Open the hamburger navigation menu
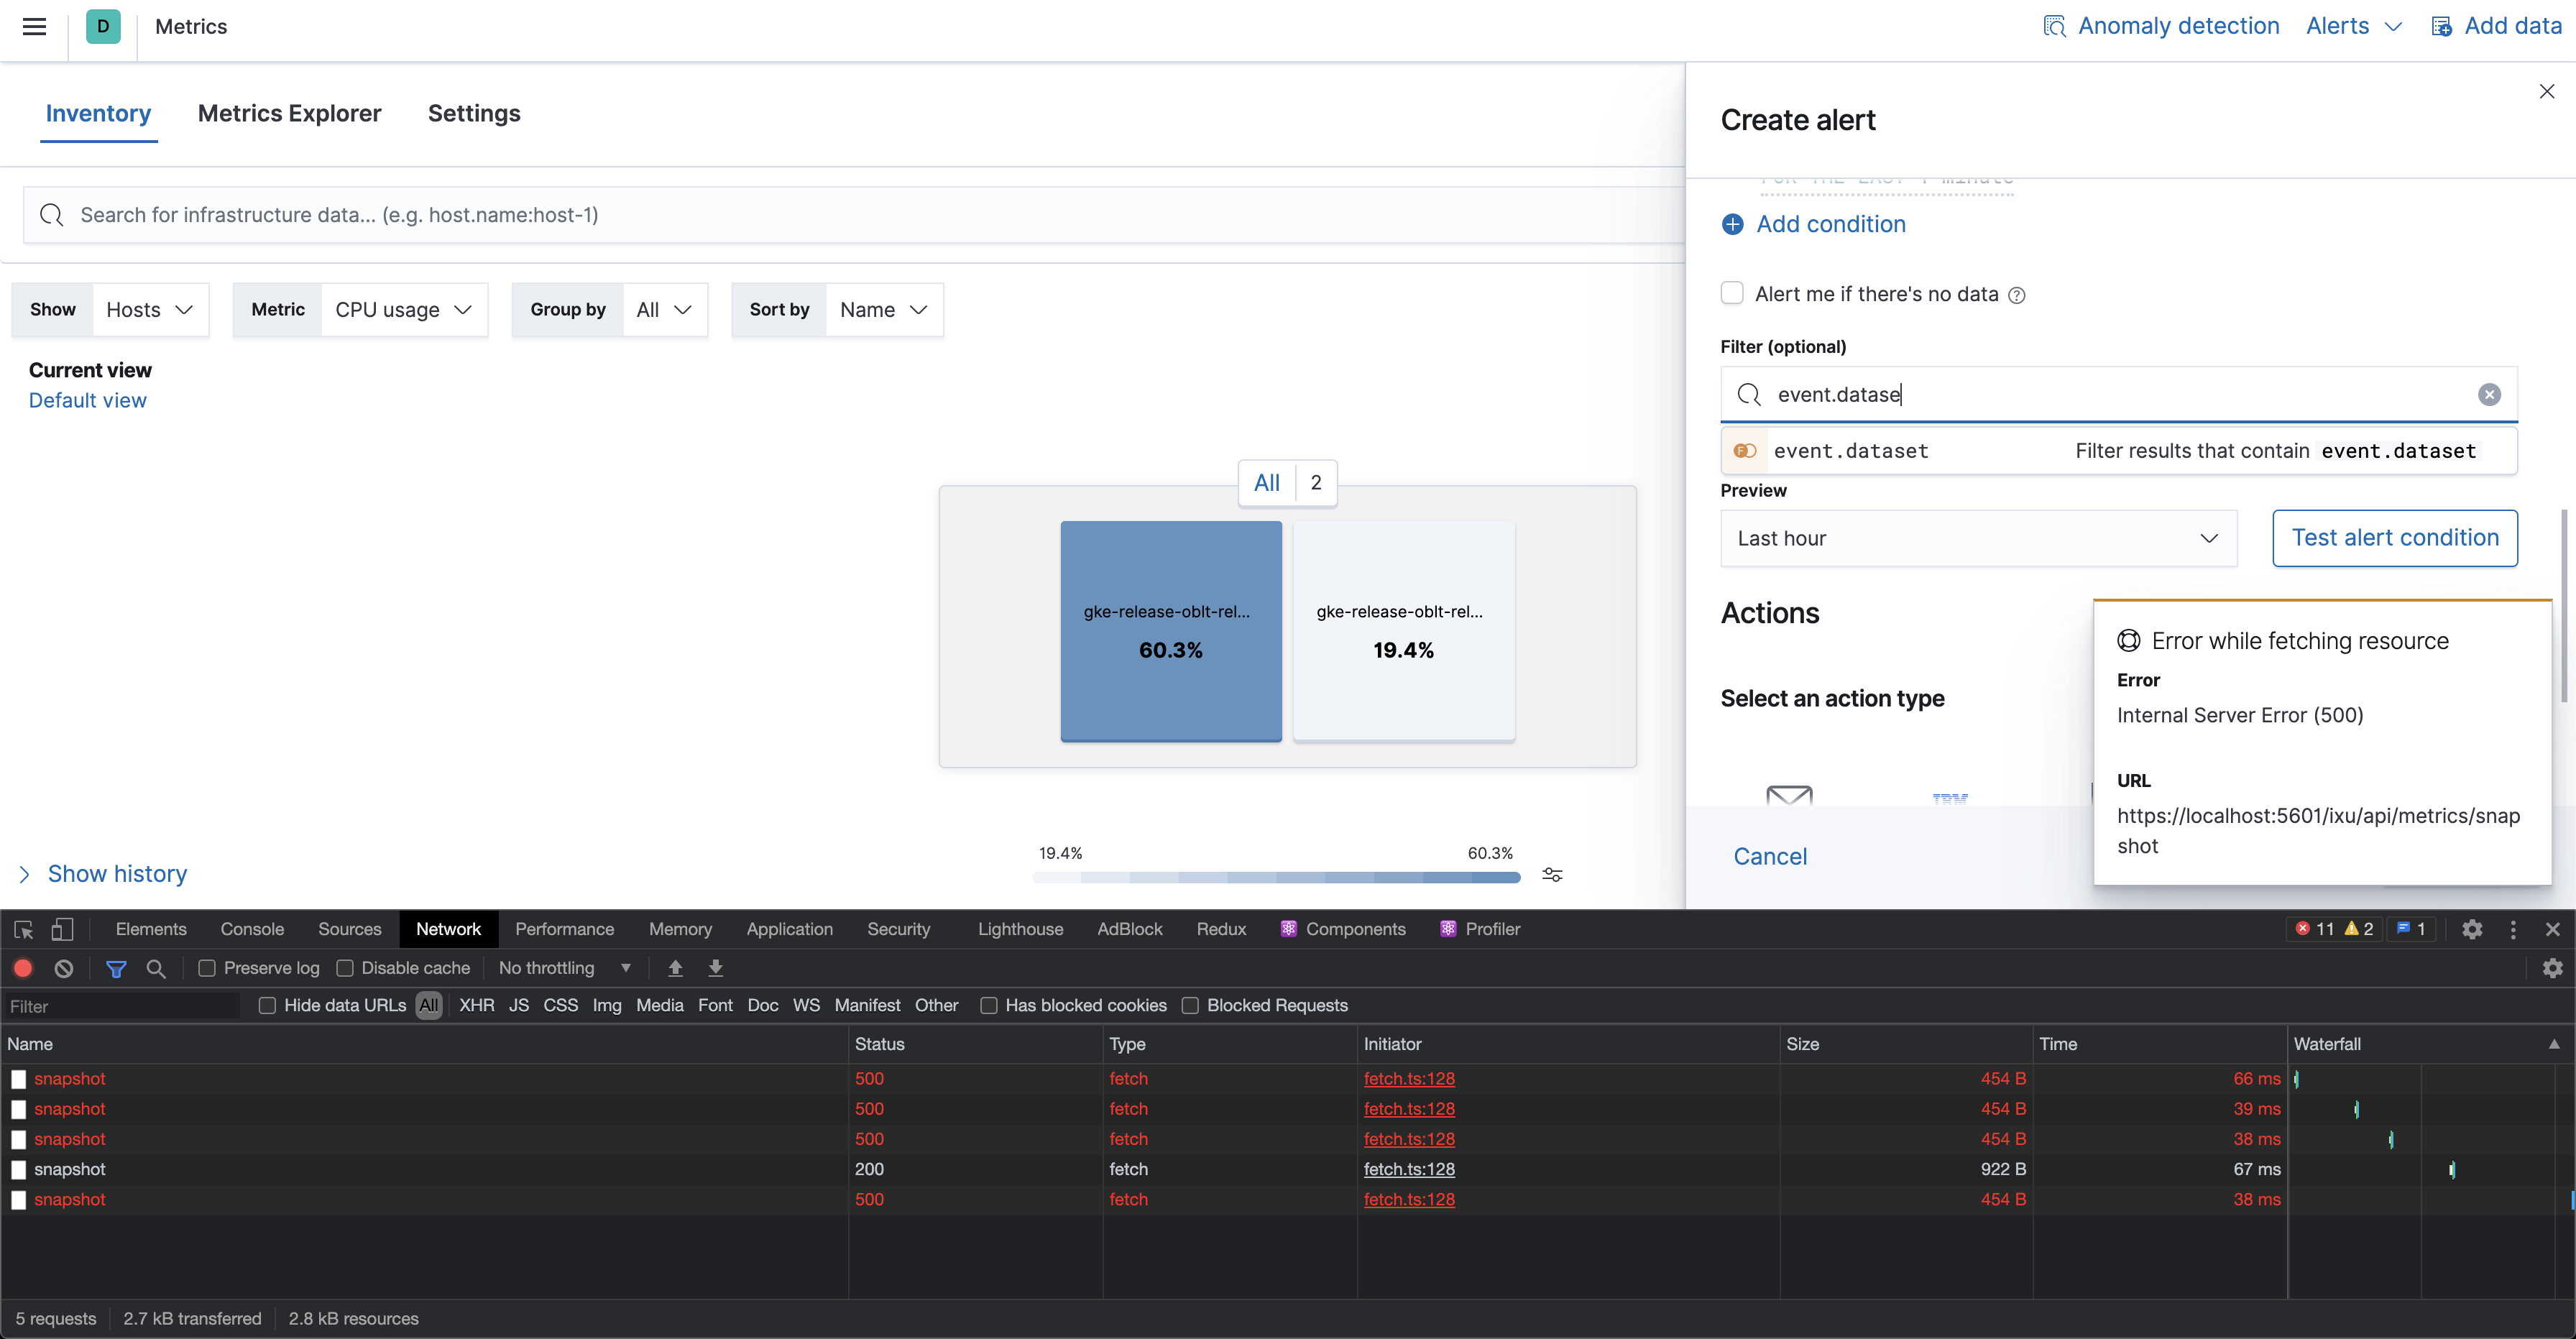The height and width of the screenshot is (1339, 2576). click(34, 27)
